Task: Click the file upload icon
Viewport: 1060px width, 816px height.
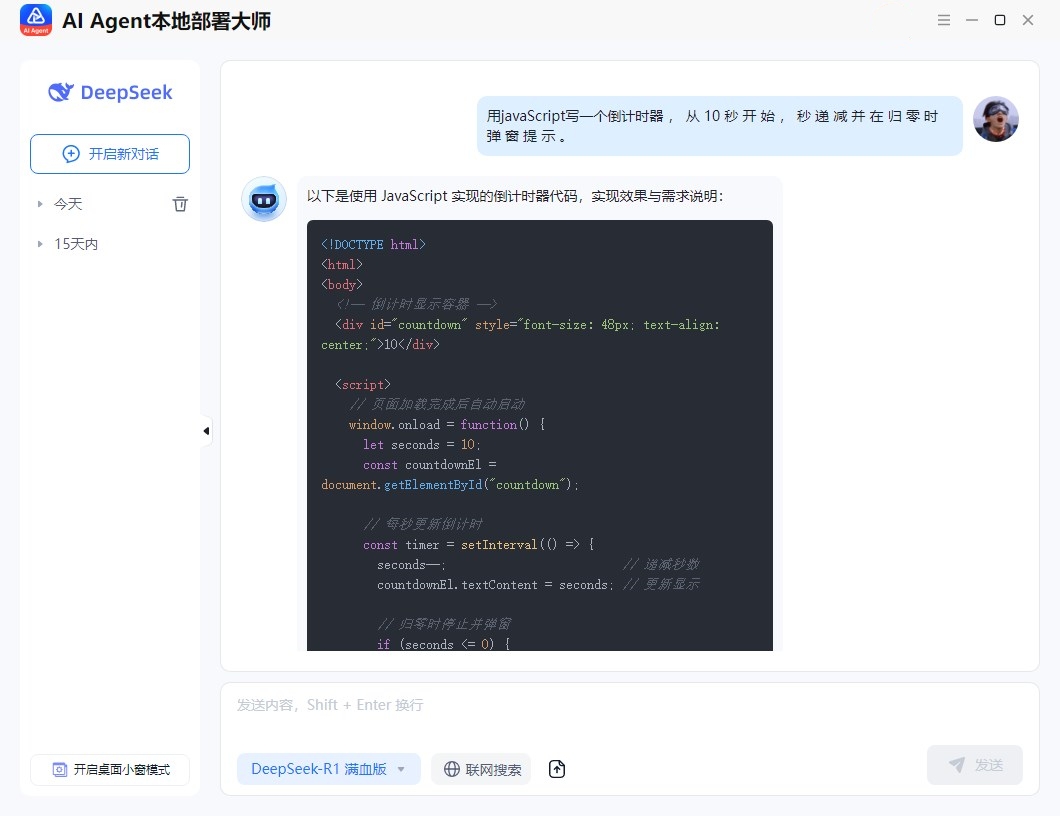Action: pyautogui.click(x=556, y=769)
